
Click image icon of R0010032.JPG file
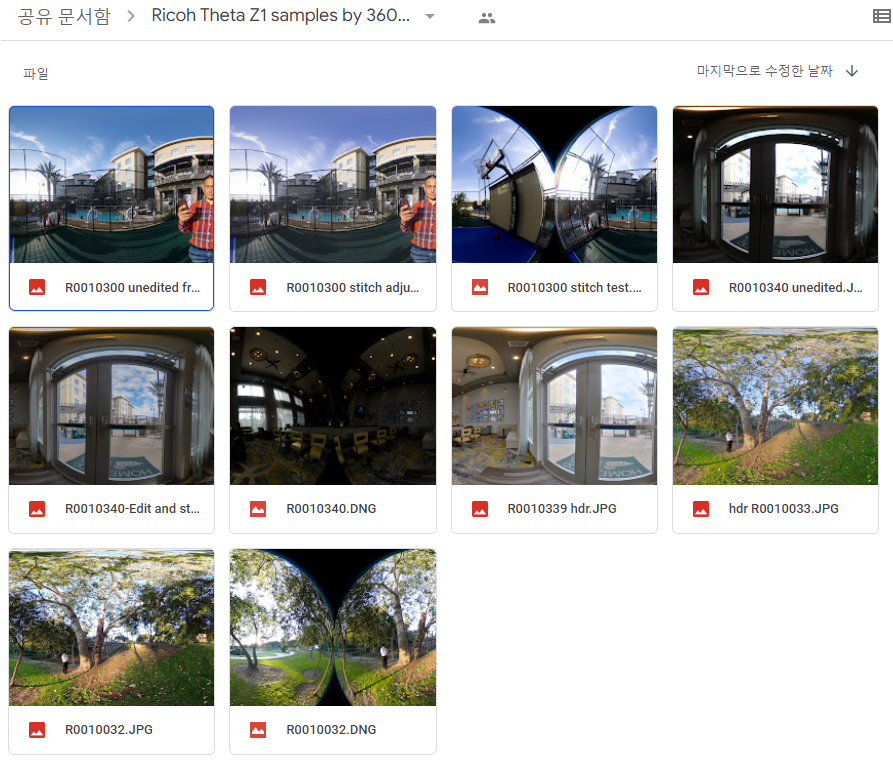pyautogui.click(x=37, y=729)
